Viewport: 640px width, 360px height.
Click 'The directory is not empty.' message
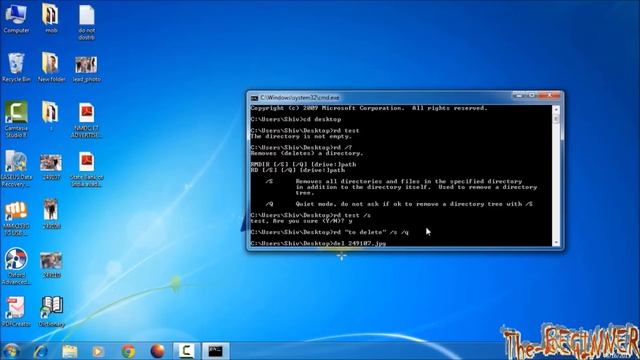tap(301, 136)
